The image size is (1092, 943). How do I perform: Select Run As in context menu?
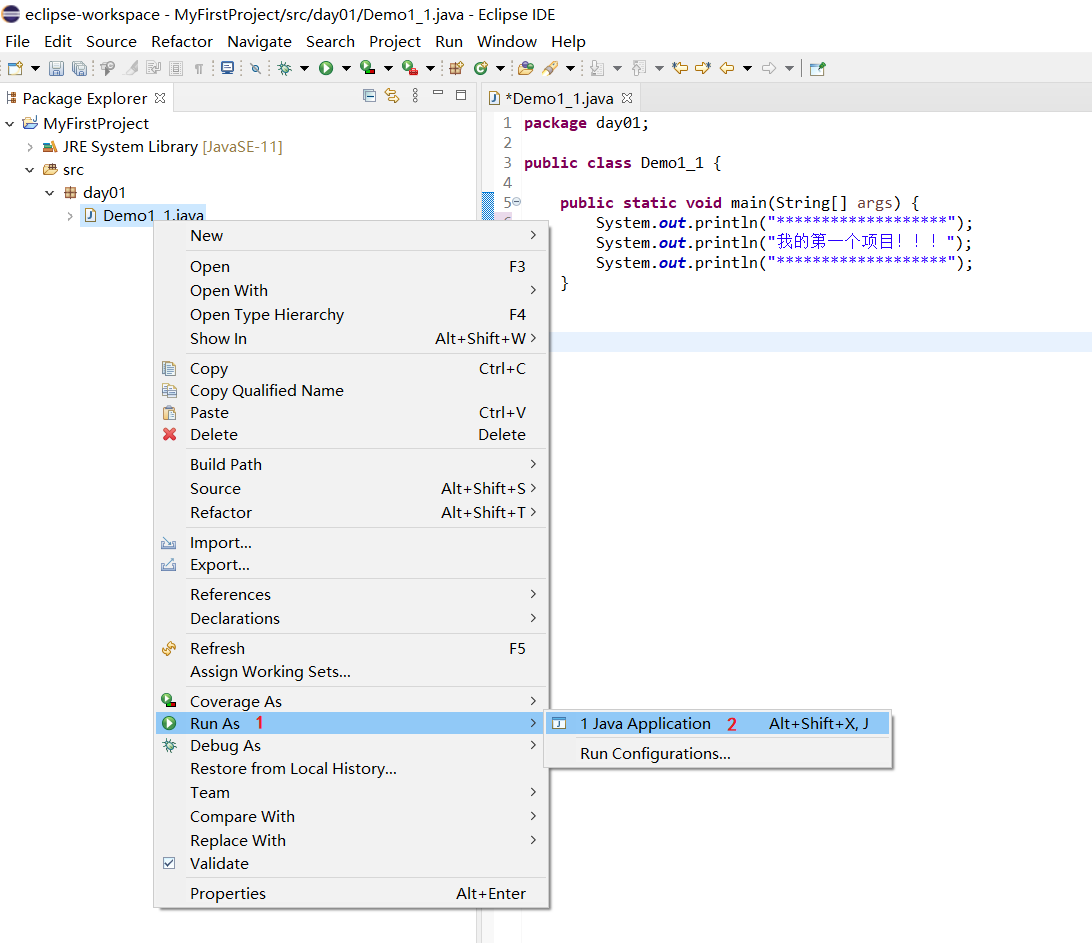351,724
